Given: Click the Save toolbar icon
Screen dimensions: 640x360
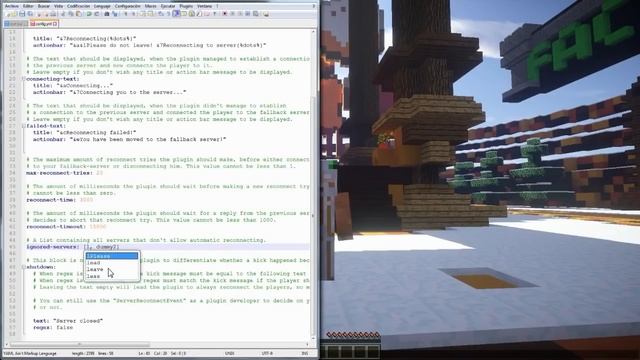Looking at the screenshot, I should [x=22, y=14].
